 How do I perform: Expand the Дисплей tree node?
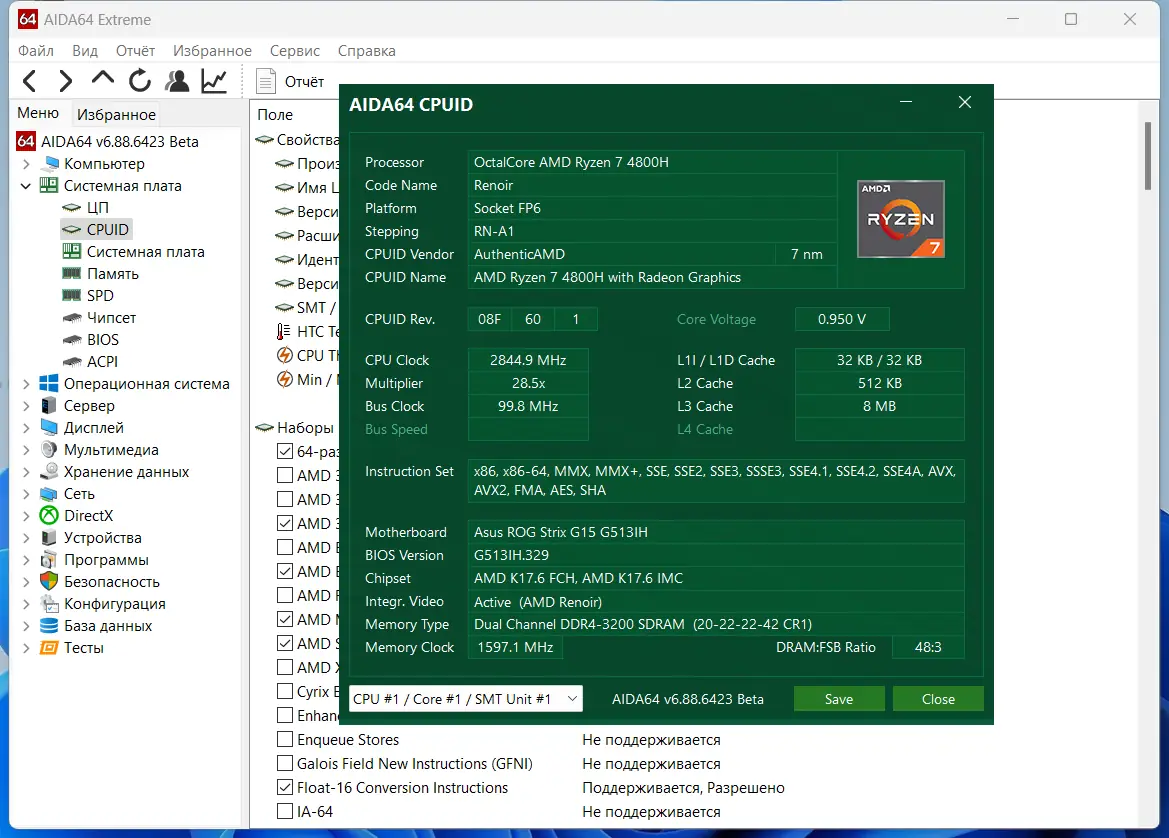pyautogui.click(x=26, y=428)
